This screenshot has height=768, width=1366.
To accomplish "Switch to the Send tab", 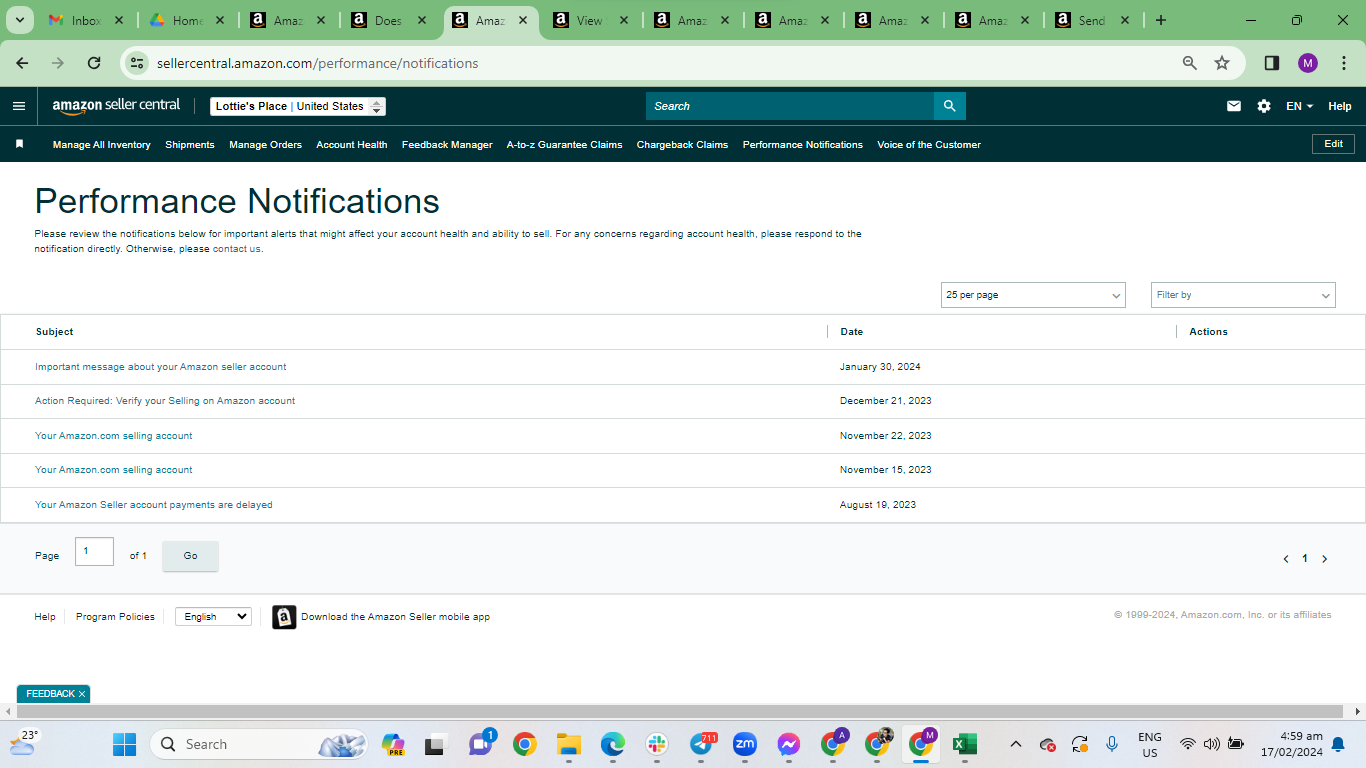I will (1092, 20).
